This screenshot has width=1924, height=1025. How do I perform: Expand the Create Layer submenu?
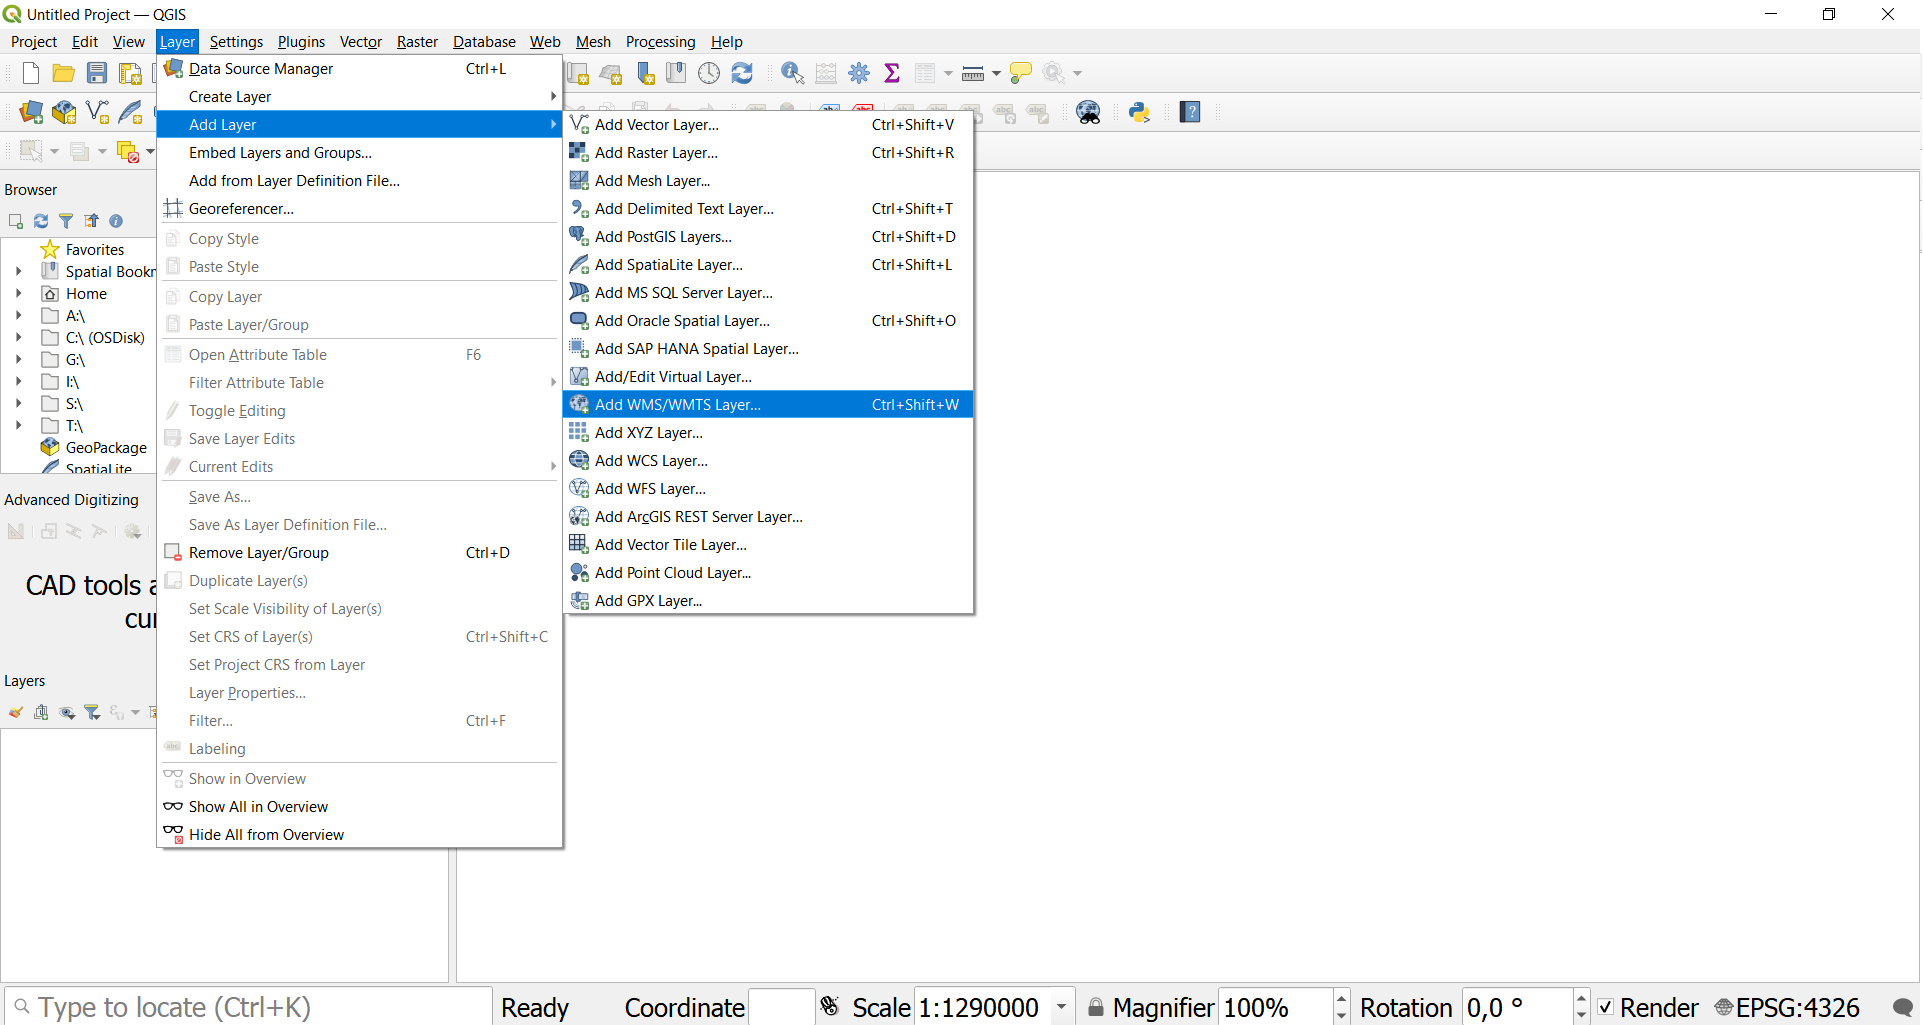360,96
